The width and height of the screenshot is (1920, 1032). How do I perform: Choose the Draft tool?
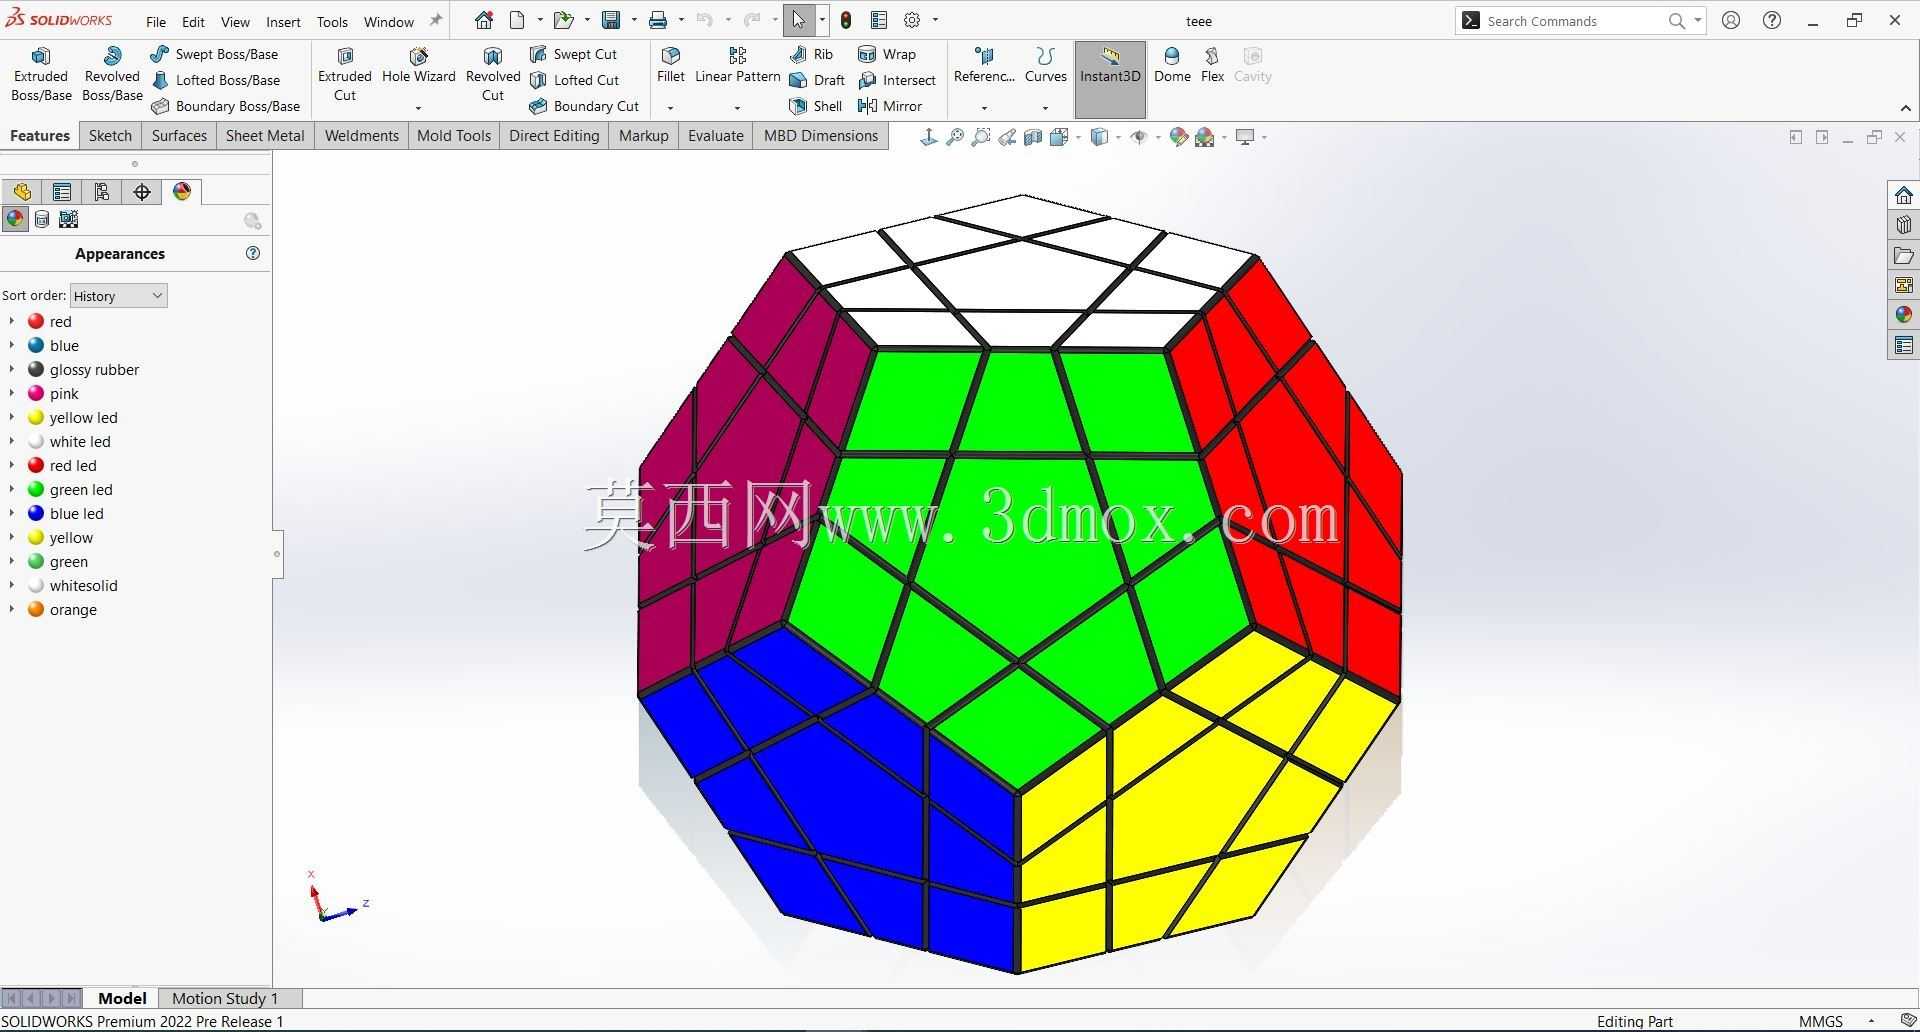[x=817, y=80]
